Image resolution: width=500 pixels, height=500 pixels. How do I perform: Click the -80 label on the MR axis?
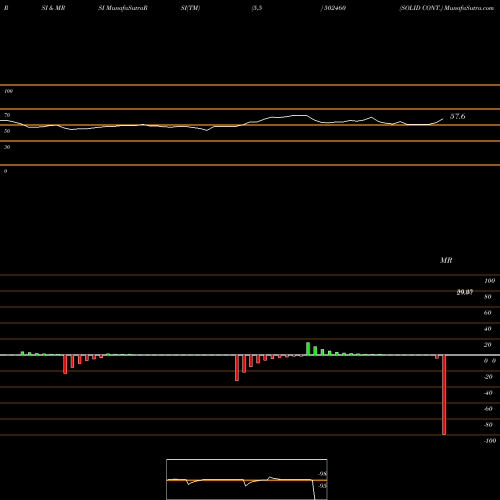point(488,425)
